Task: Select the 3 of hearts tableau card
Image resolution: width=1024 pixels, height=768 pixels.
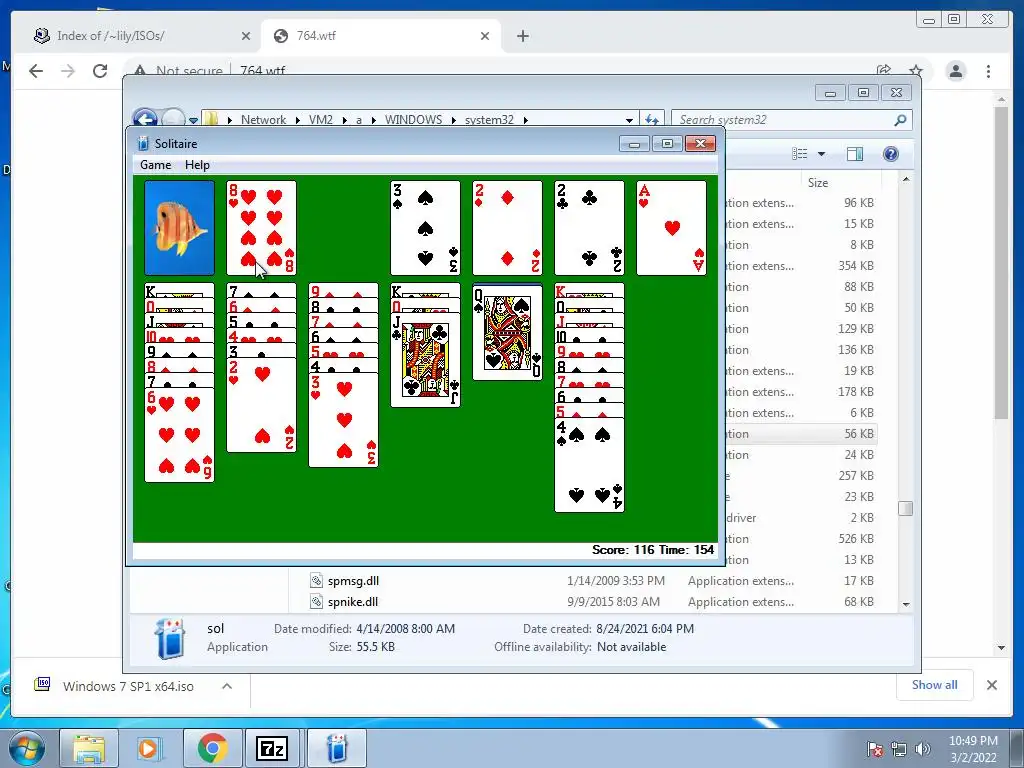Action: (x=344, y=420)
